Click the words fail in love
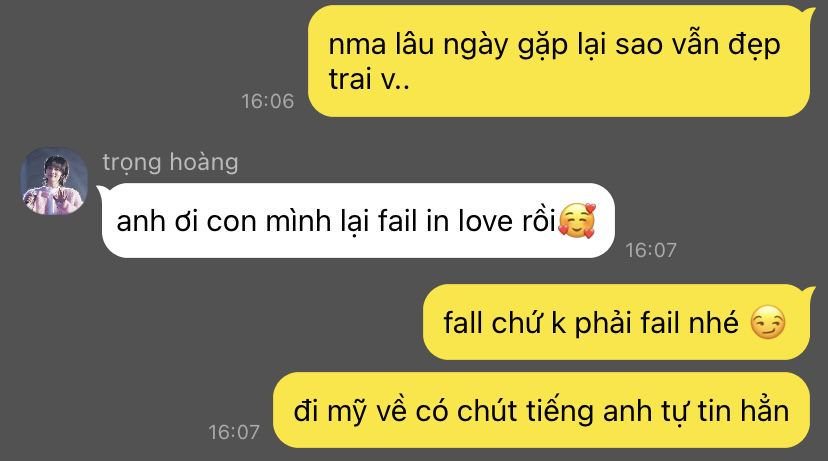This screenshot has width=828, height=461. tap(446, 221)
